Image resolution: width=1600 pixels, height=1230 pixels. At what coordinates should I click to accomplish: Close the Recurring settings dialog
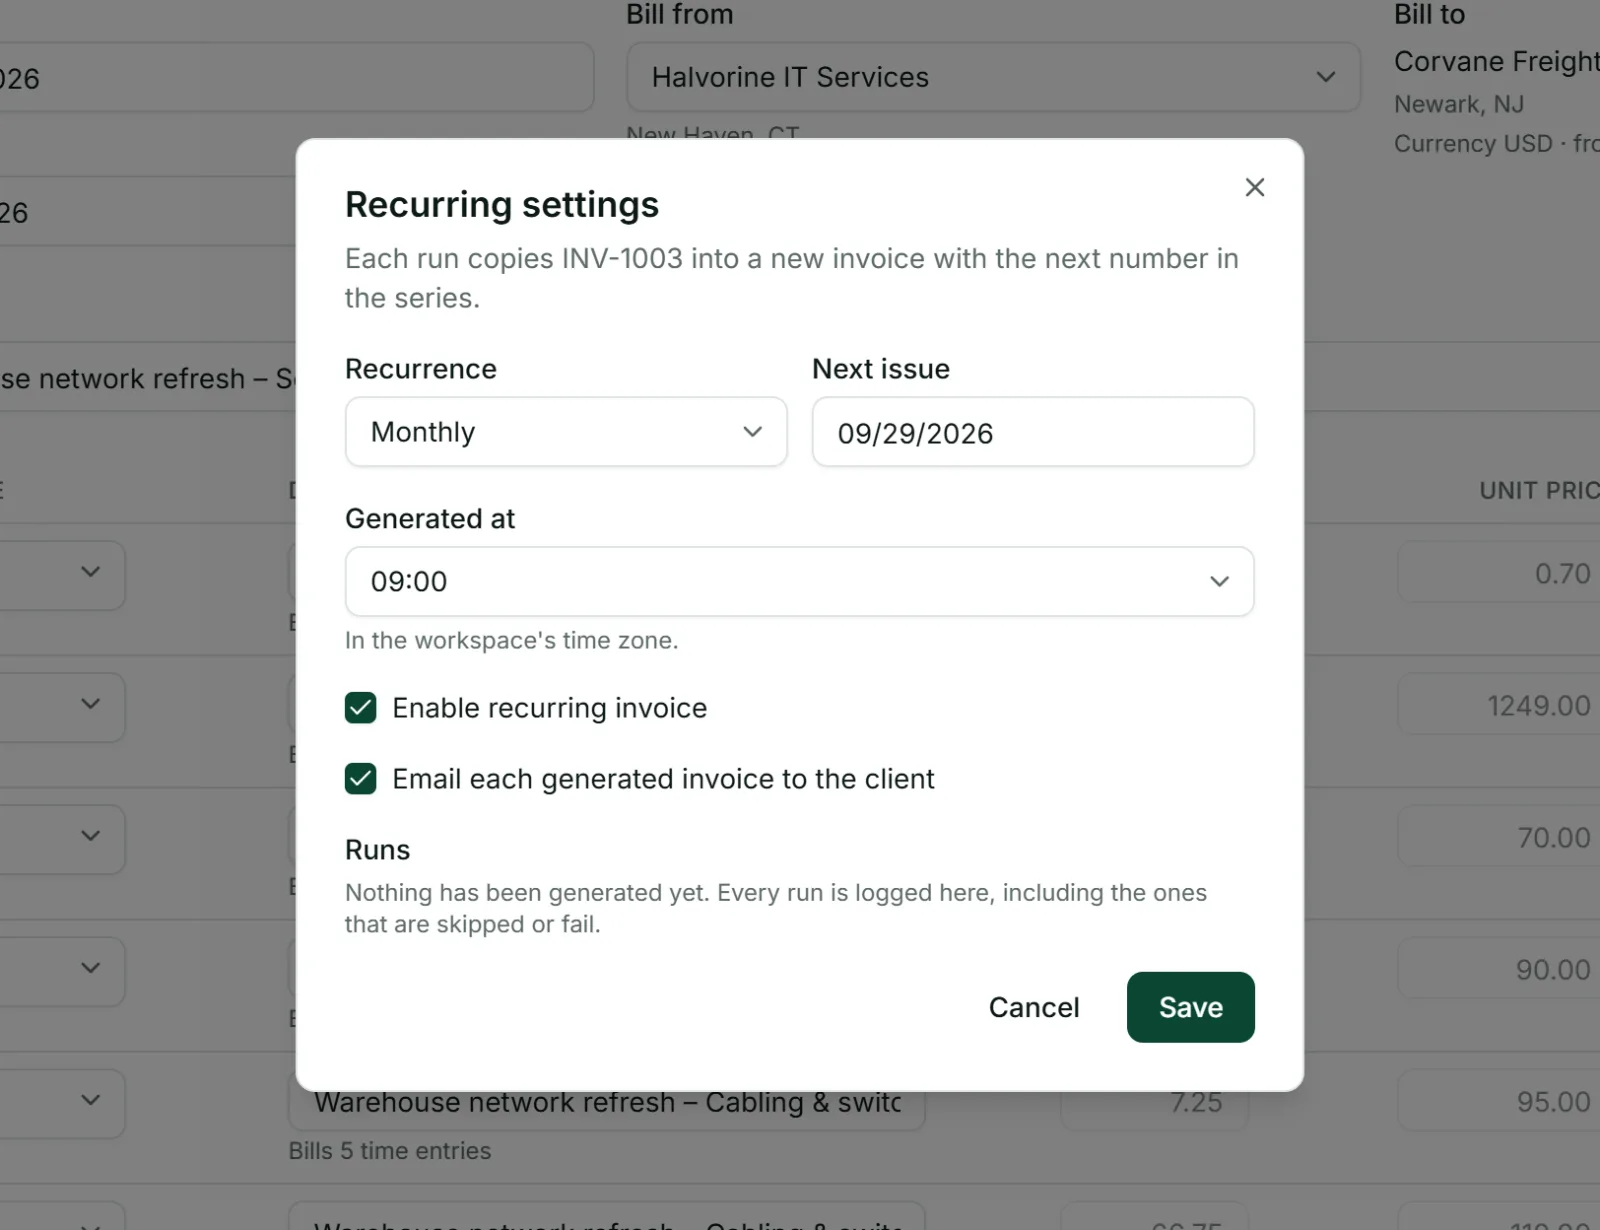pos(1254,187)
